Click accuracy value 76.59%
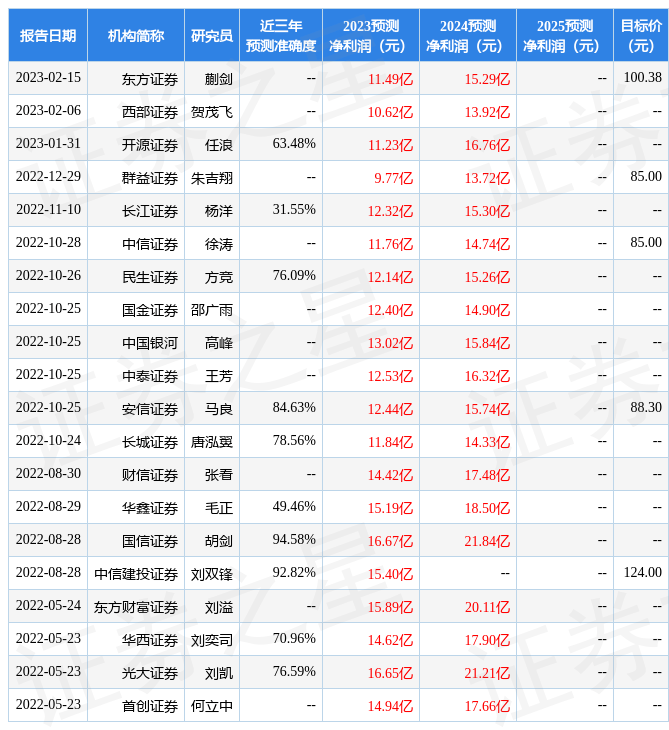 coord(294,671)
